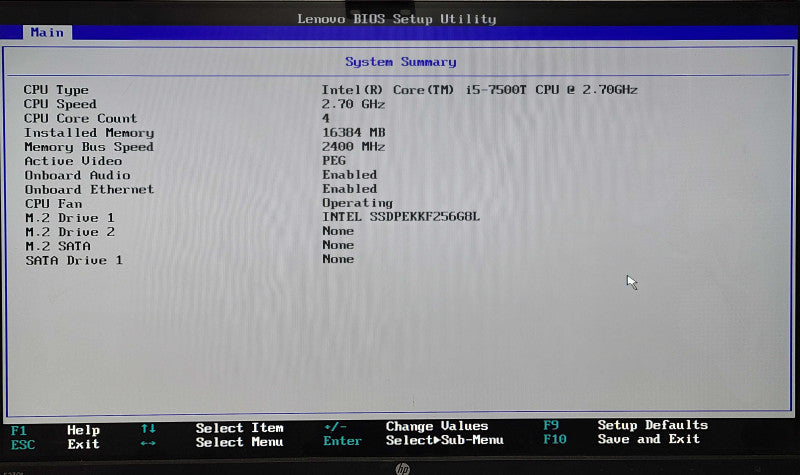Screen dimensions: 800x475
Task: Click the HP logo on monitor bezel
Action: pos(403,469)
